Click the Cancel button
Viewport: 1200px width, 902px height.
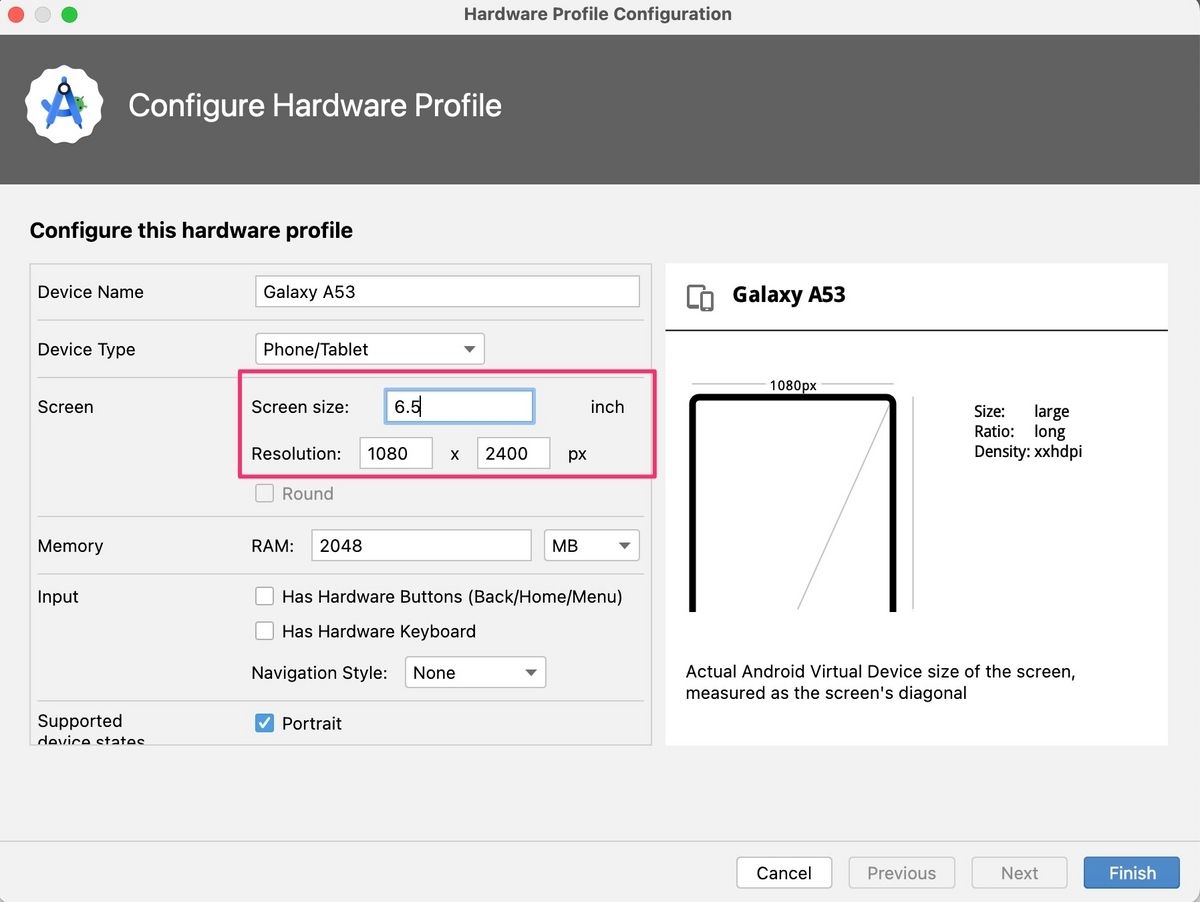[784, 873]
